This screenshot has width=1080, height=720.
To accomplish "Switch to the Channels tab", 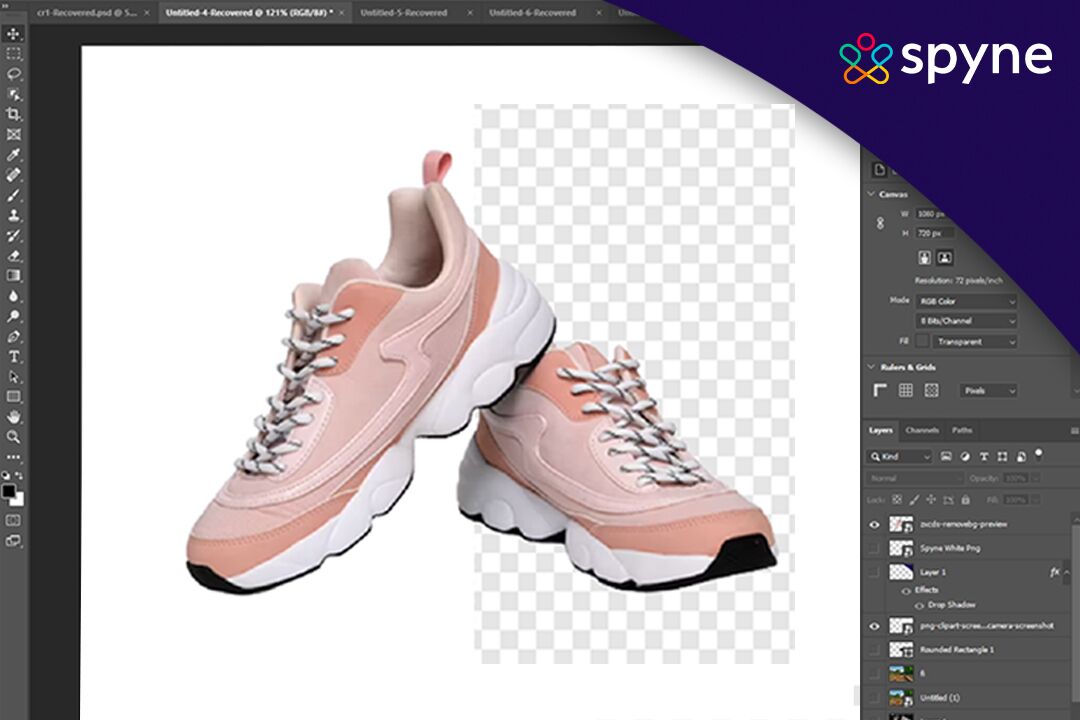I will click(922, 430).
